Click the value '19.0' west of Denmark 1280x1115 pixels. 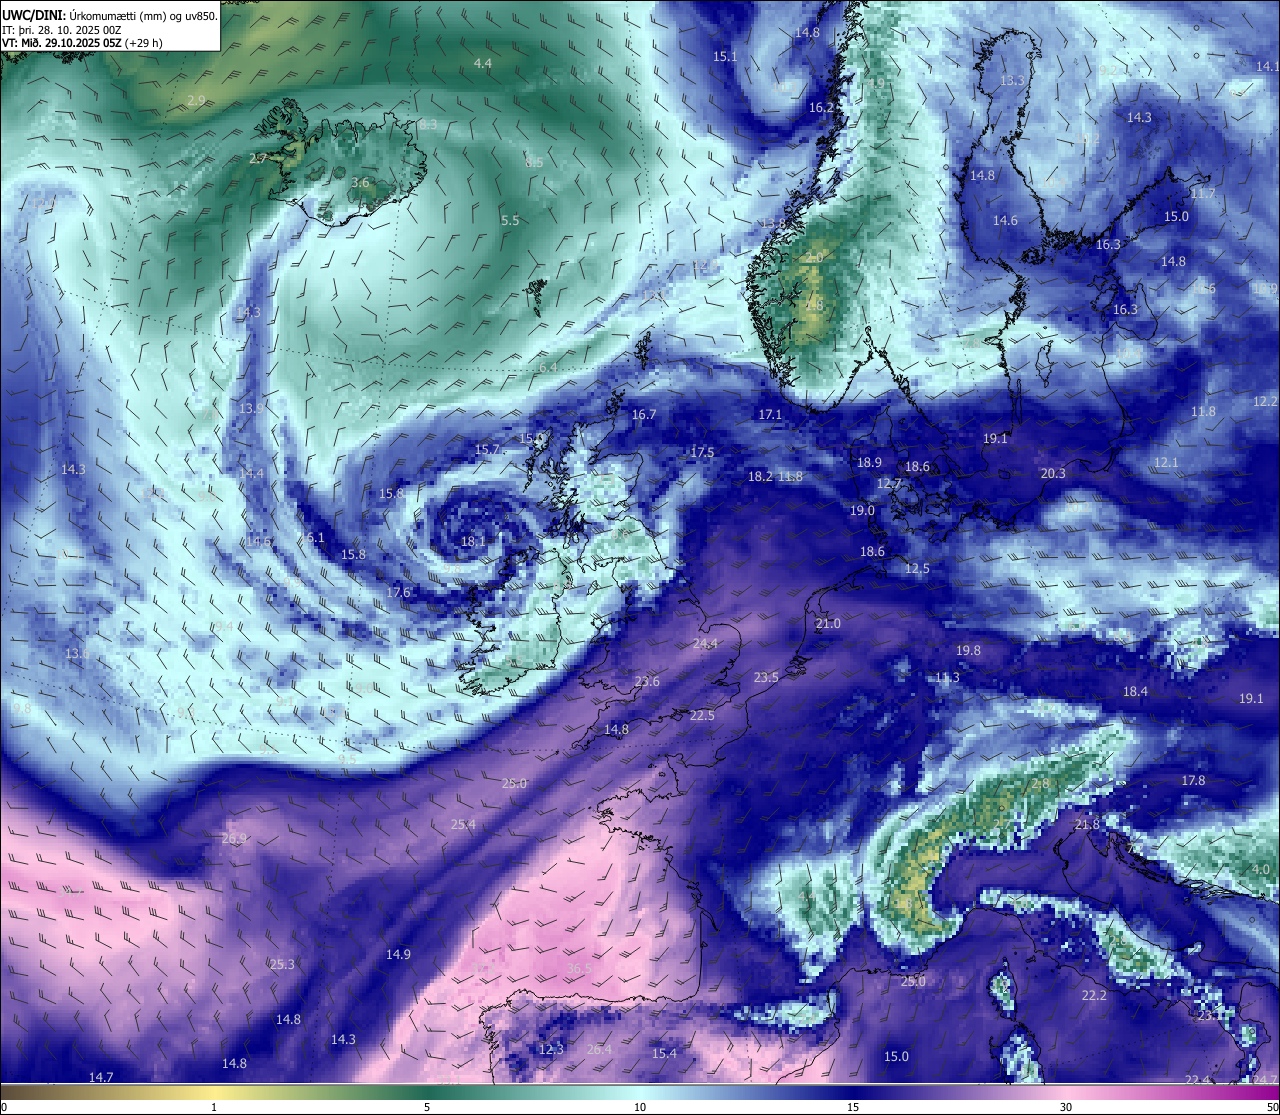862,510
